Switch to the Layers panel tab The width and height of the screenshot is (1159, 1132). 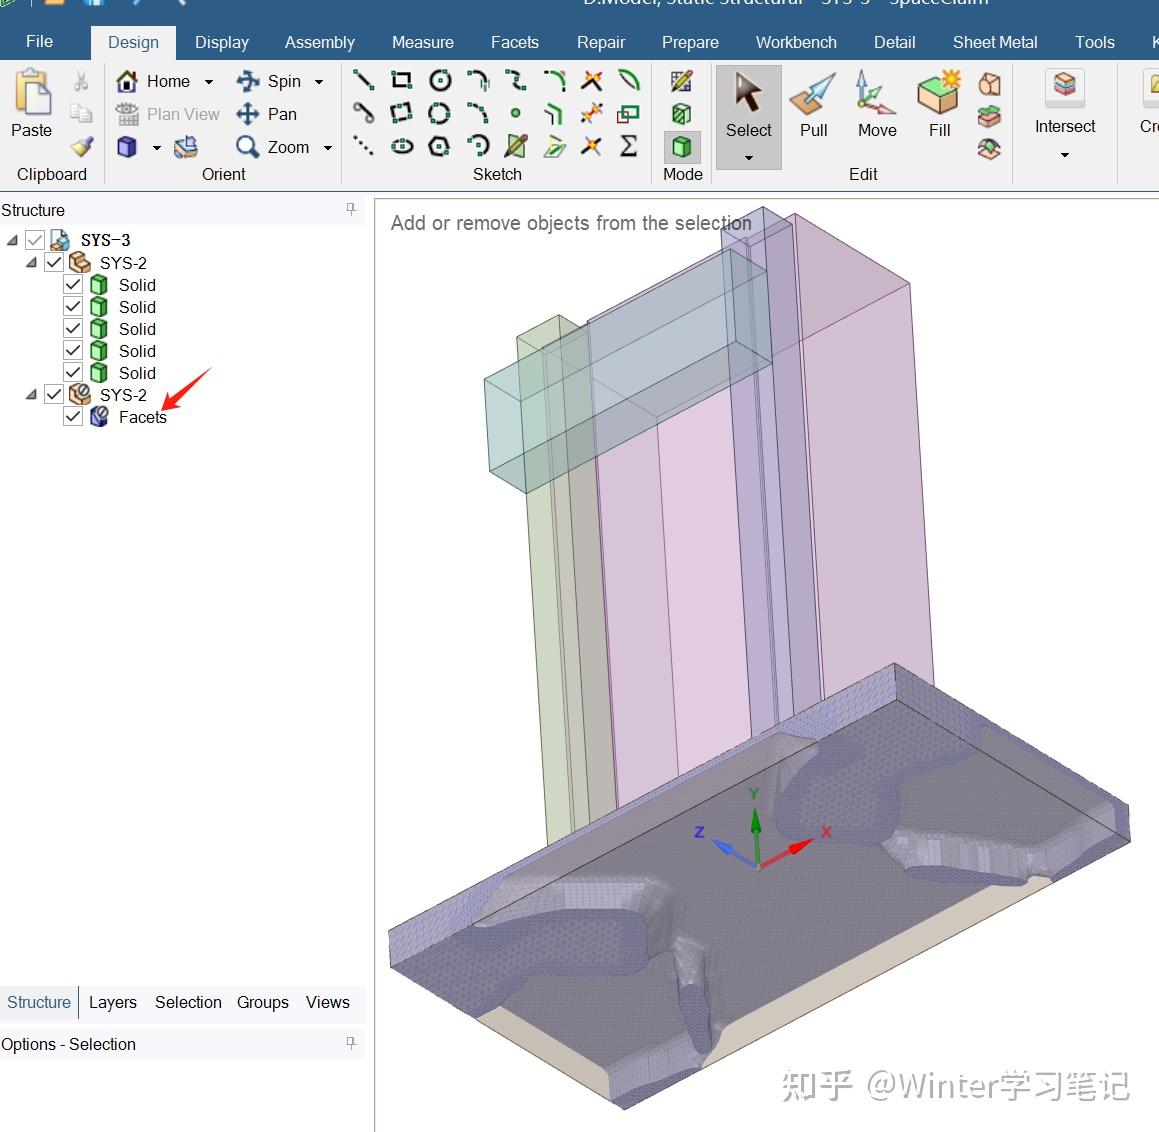(112, 1002)
